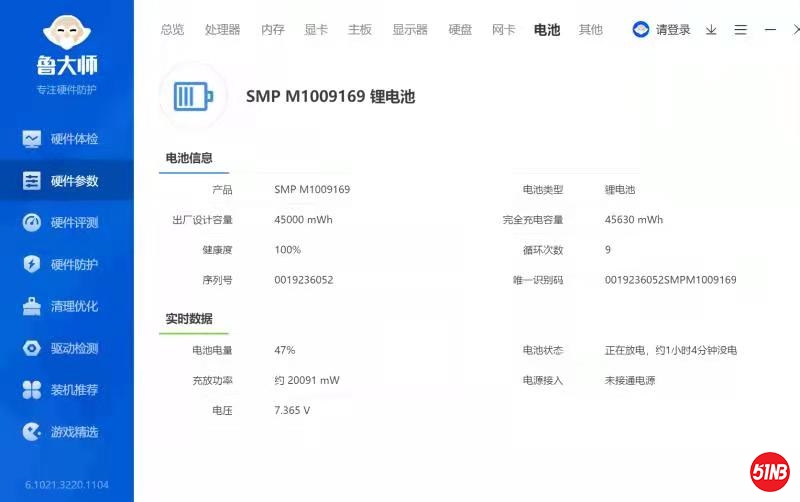Click the 请登录 login link

coord(673,30)
